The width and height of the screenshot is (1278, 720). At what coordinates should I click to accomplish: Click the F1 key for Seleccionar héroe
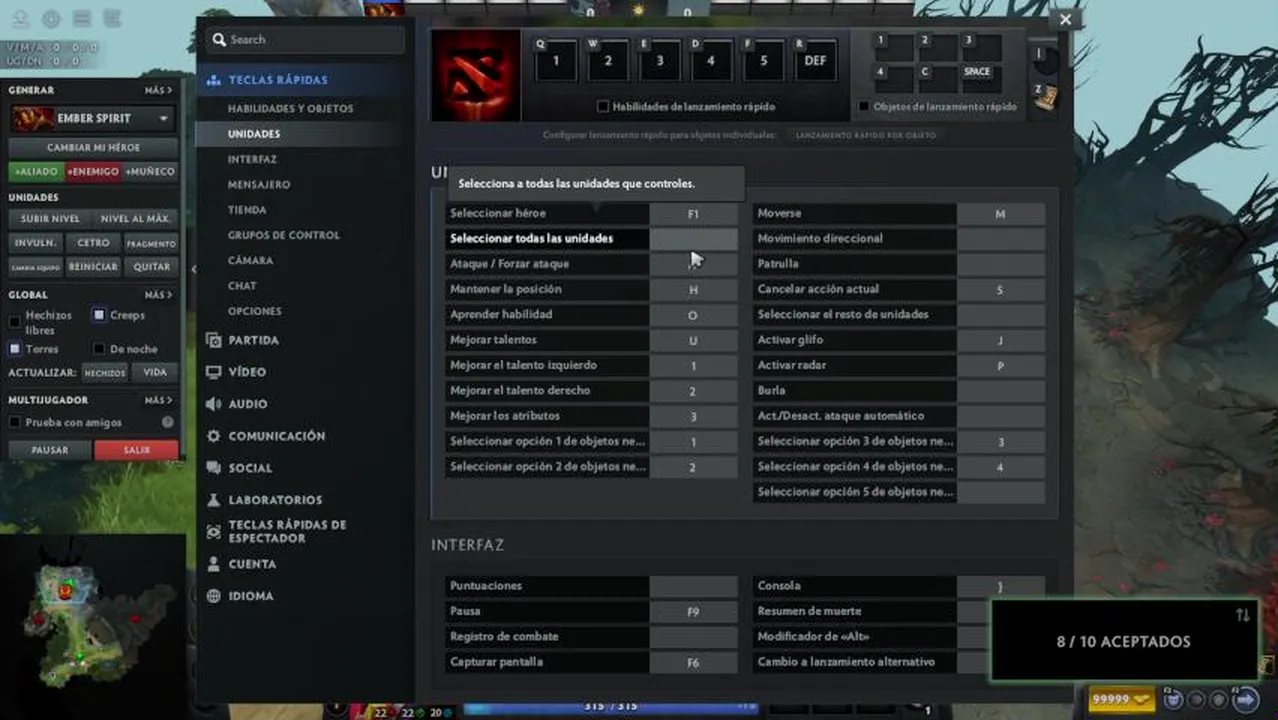coord(693,214)
